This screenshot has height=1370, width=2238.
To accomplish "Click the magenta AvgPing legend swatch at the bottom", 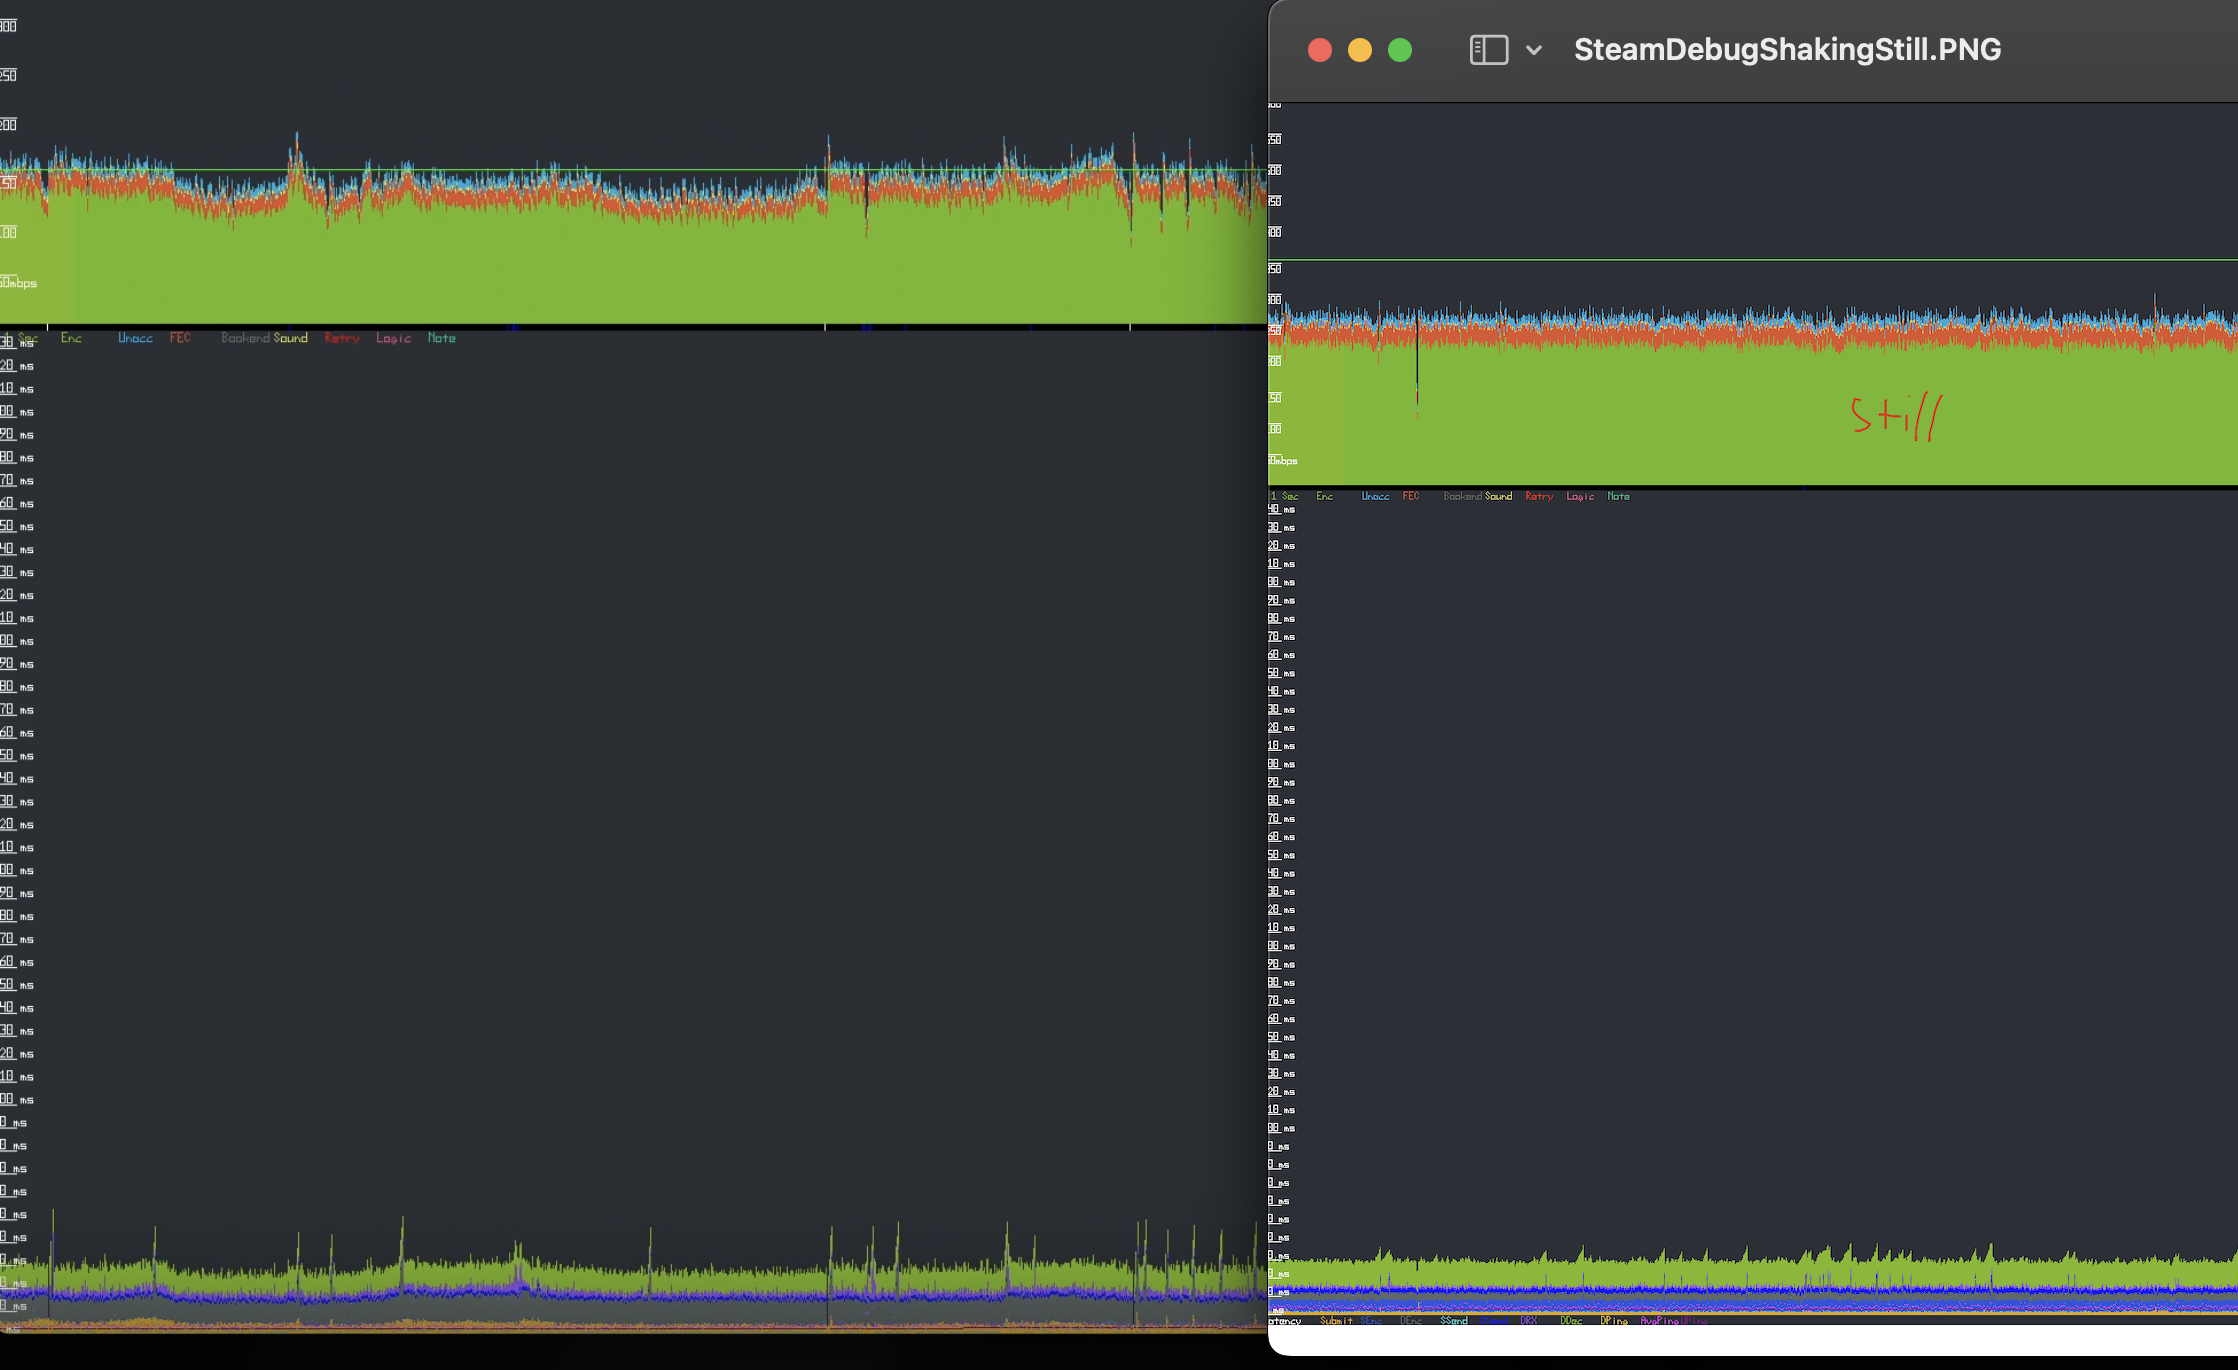I will (x=1660, y=1320).
